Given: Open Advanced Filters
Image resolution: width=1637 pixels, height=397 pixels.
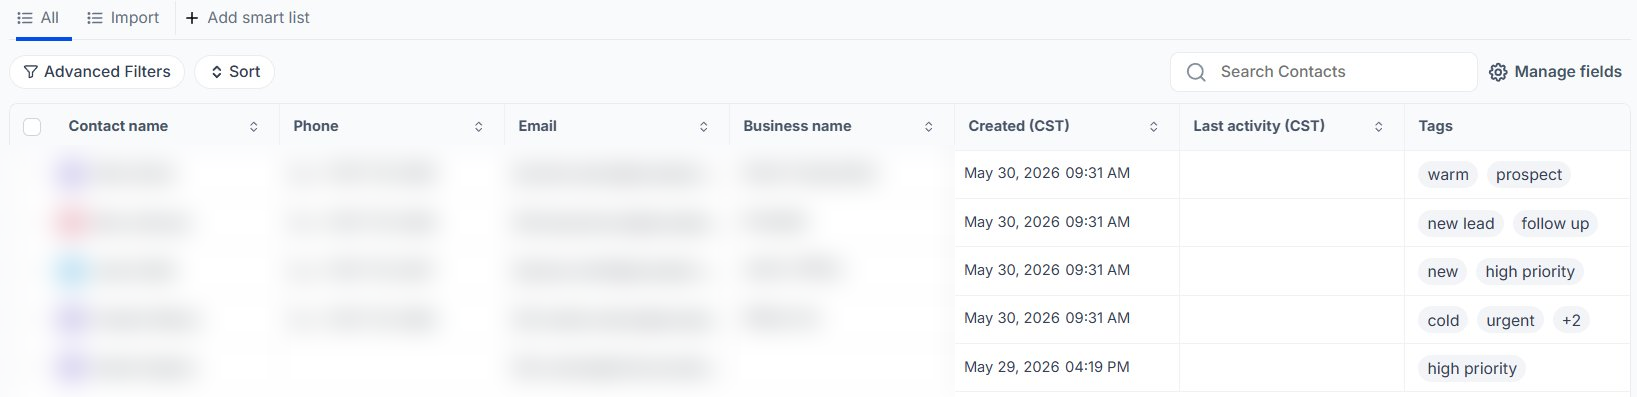Looking at the screenshot, I should click(x=97, y=72).
